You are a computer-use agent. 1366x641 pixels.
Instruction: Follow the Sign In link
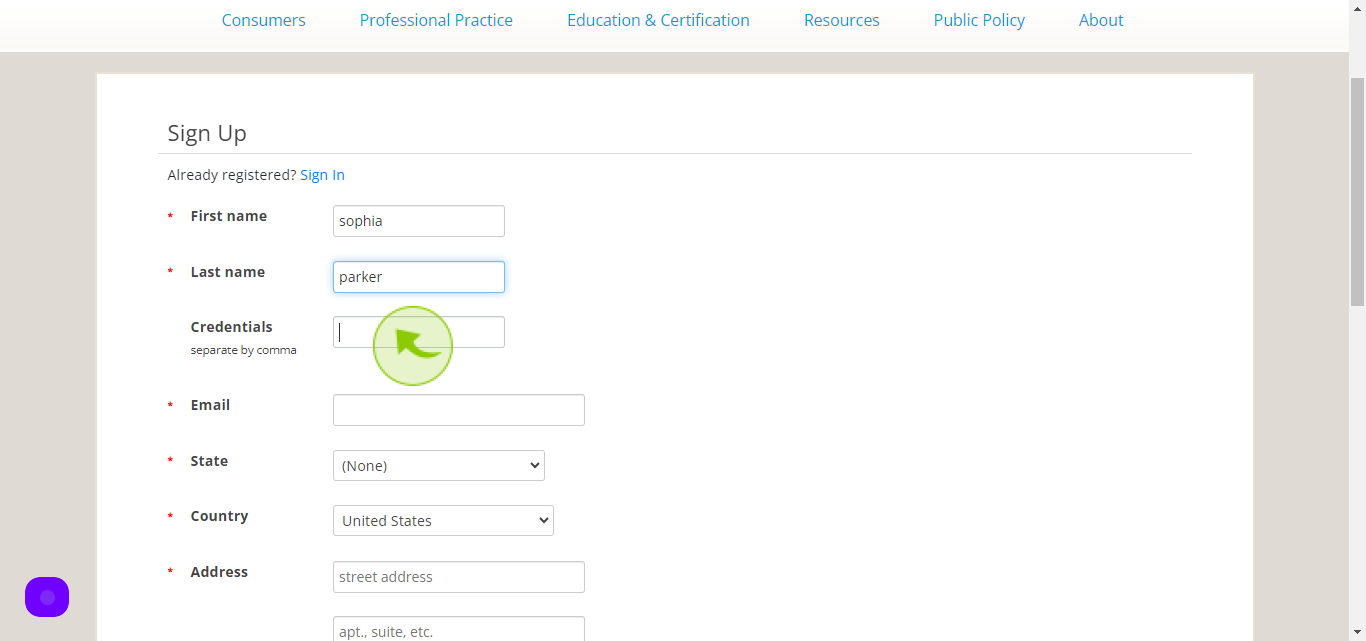tap(322, 175)
